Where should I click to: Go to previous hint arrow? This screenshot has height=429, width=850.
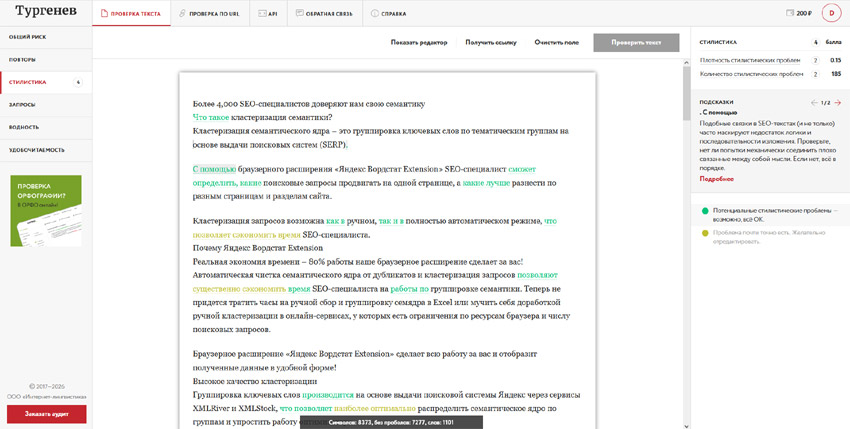(814, 103)
